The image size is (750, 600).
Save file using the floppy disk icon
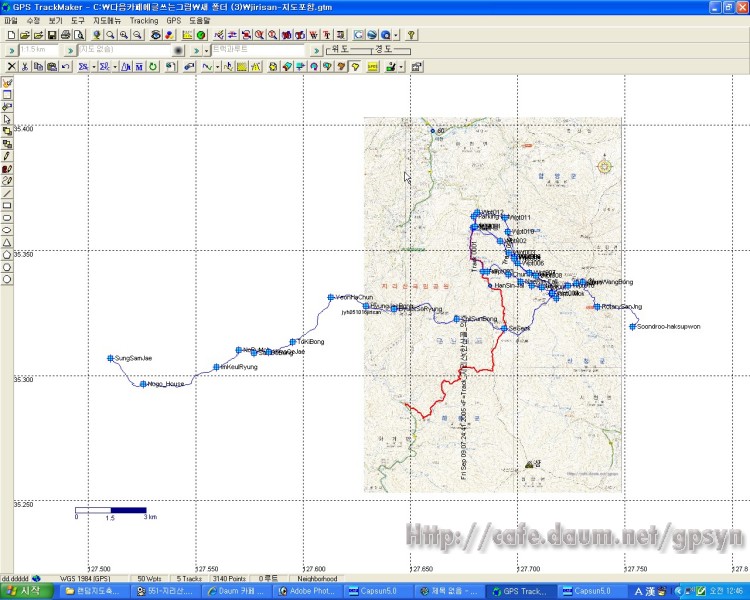pyautogui.click(x=52, y=35)
